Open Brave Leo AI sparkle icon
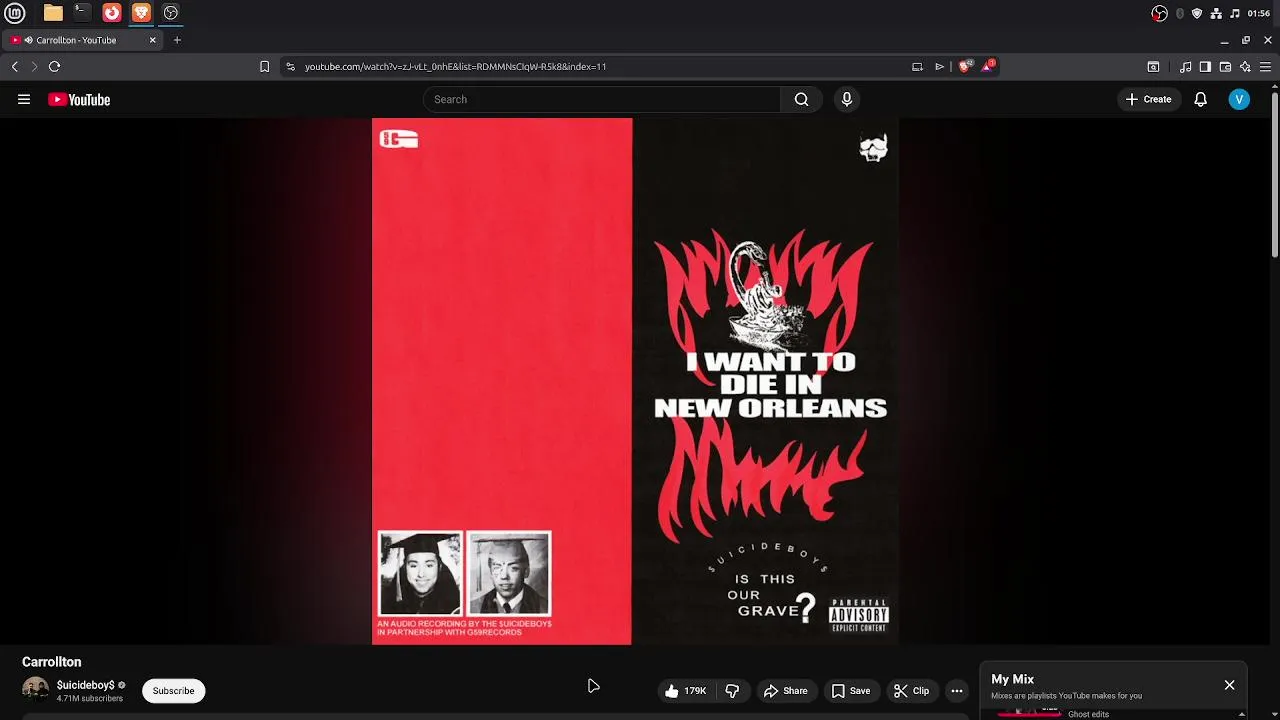This screenshot has width=1280, height=720. tap(1245, 67)
